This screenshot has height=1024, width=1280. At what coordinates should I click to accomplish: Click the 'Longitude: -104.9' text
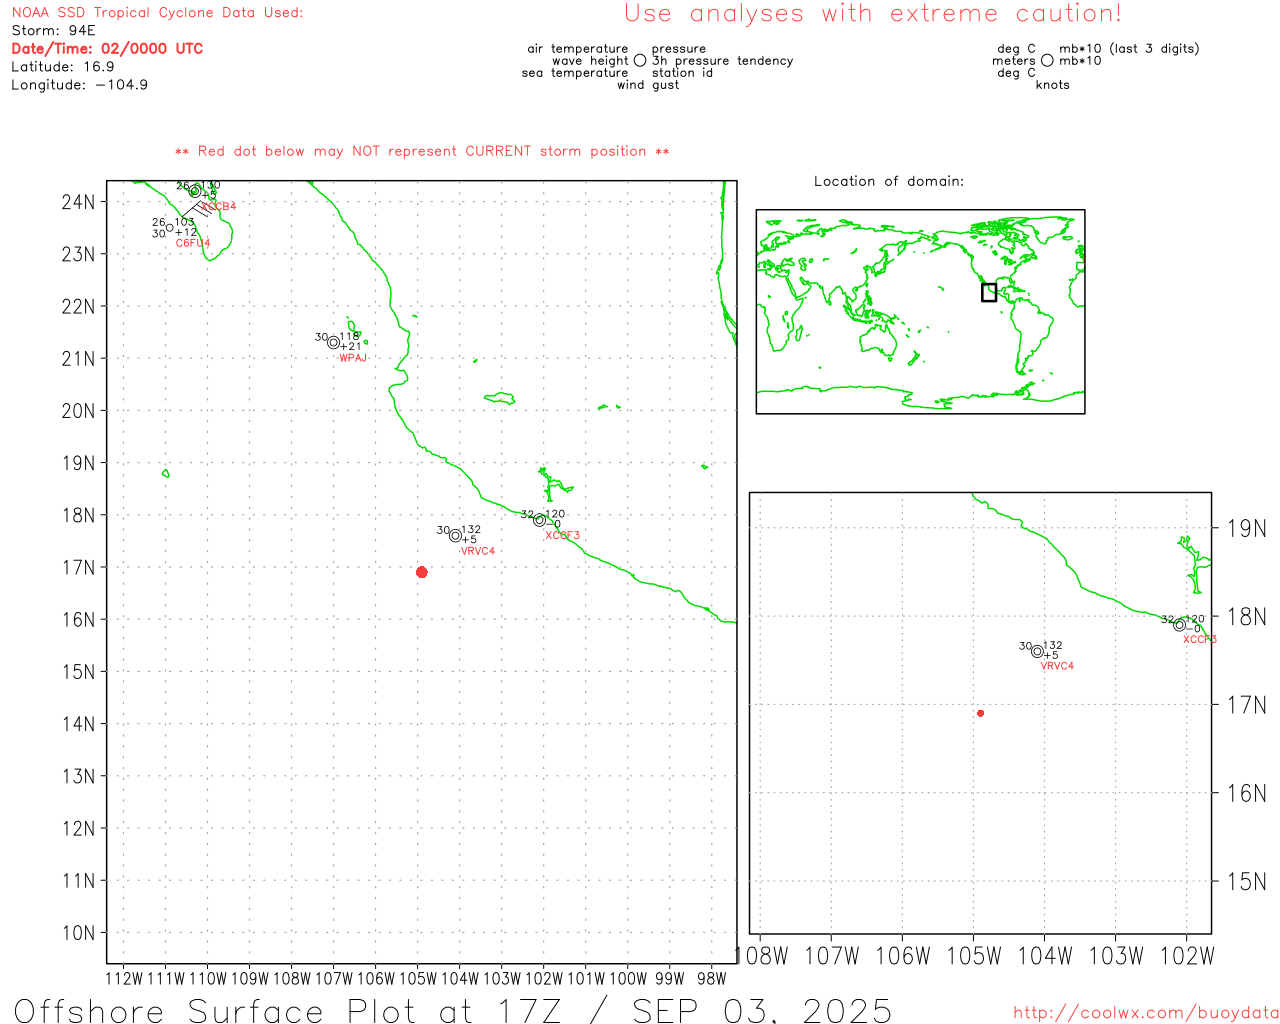[x=80, y=85]
